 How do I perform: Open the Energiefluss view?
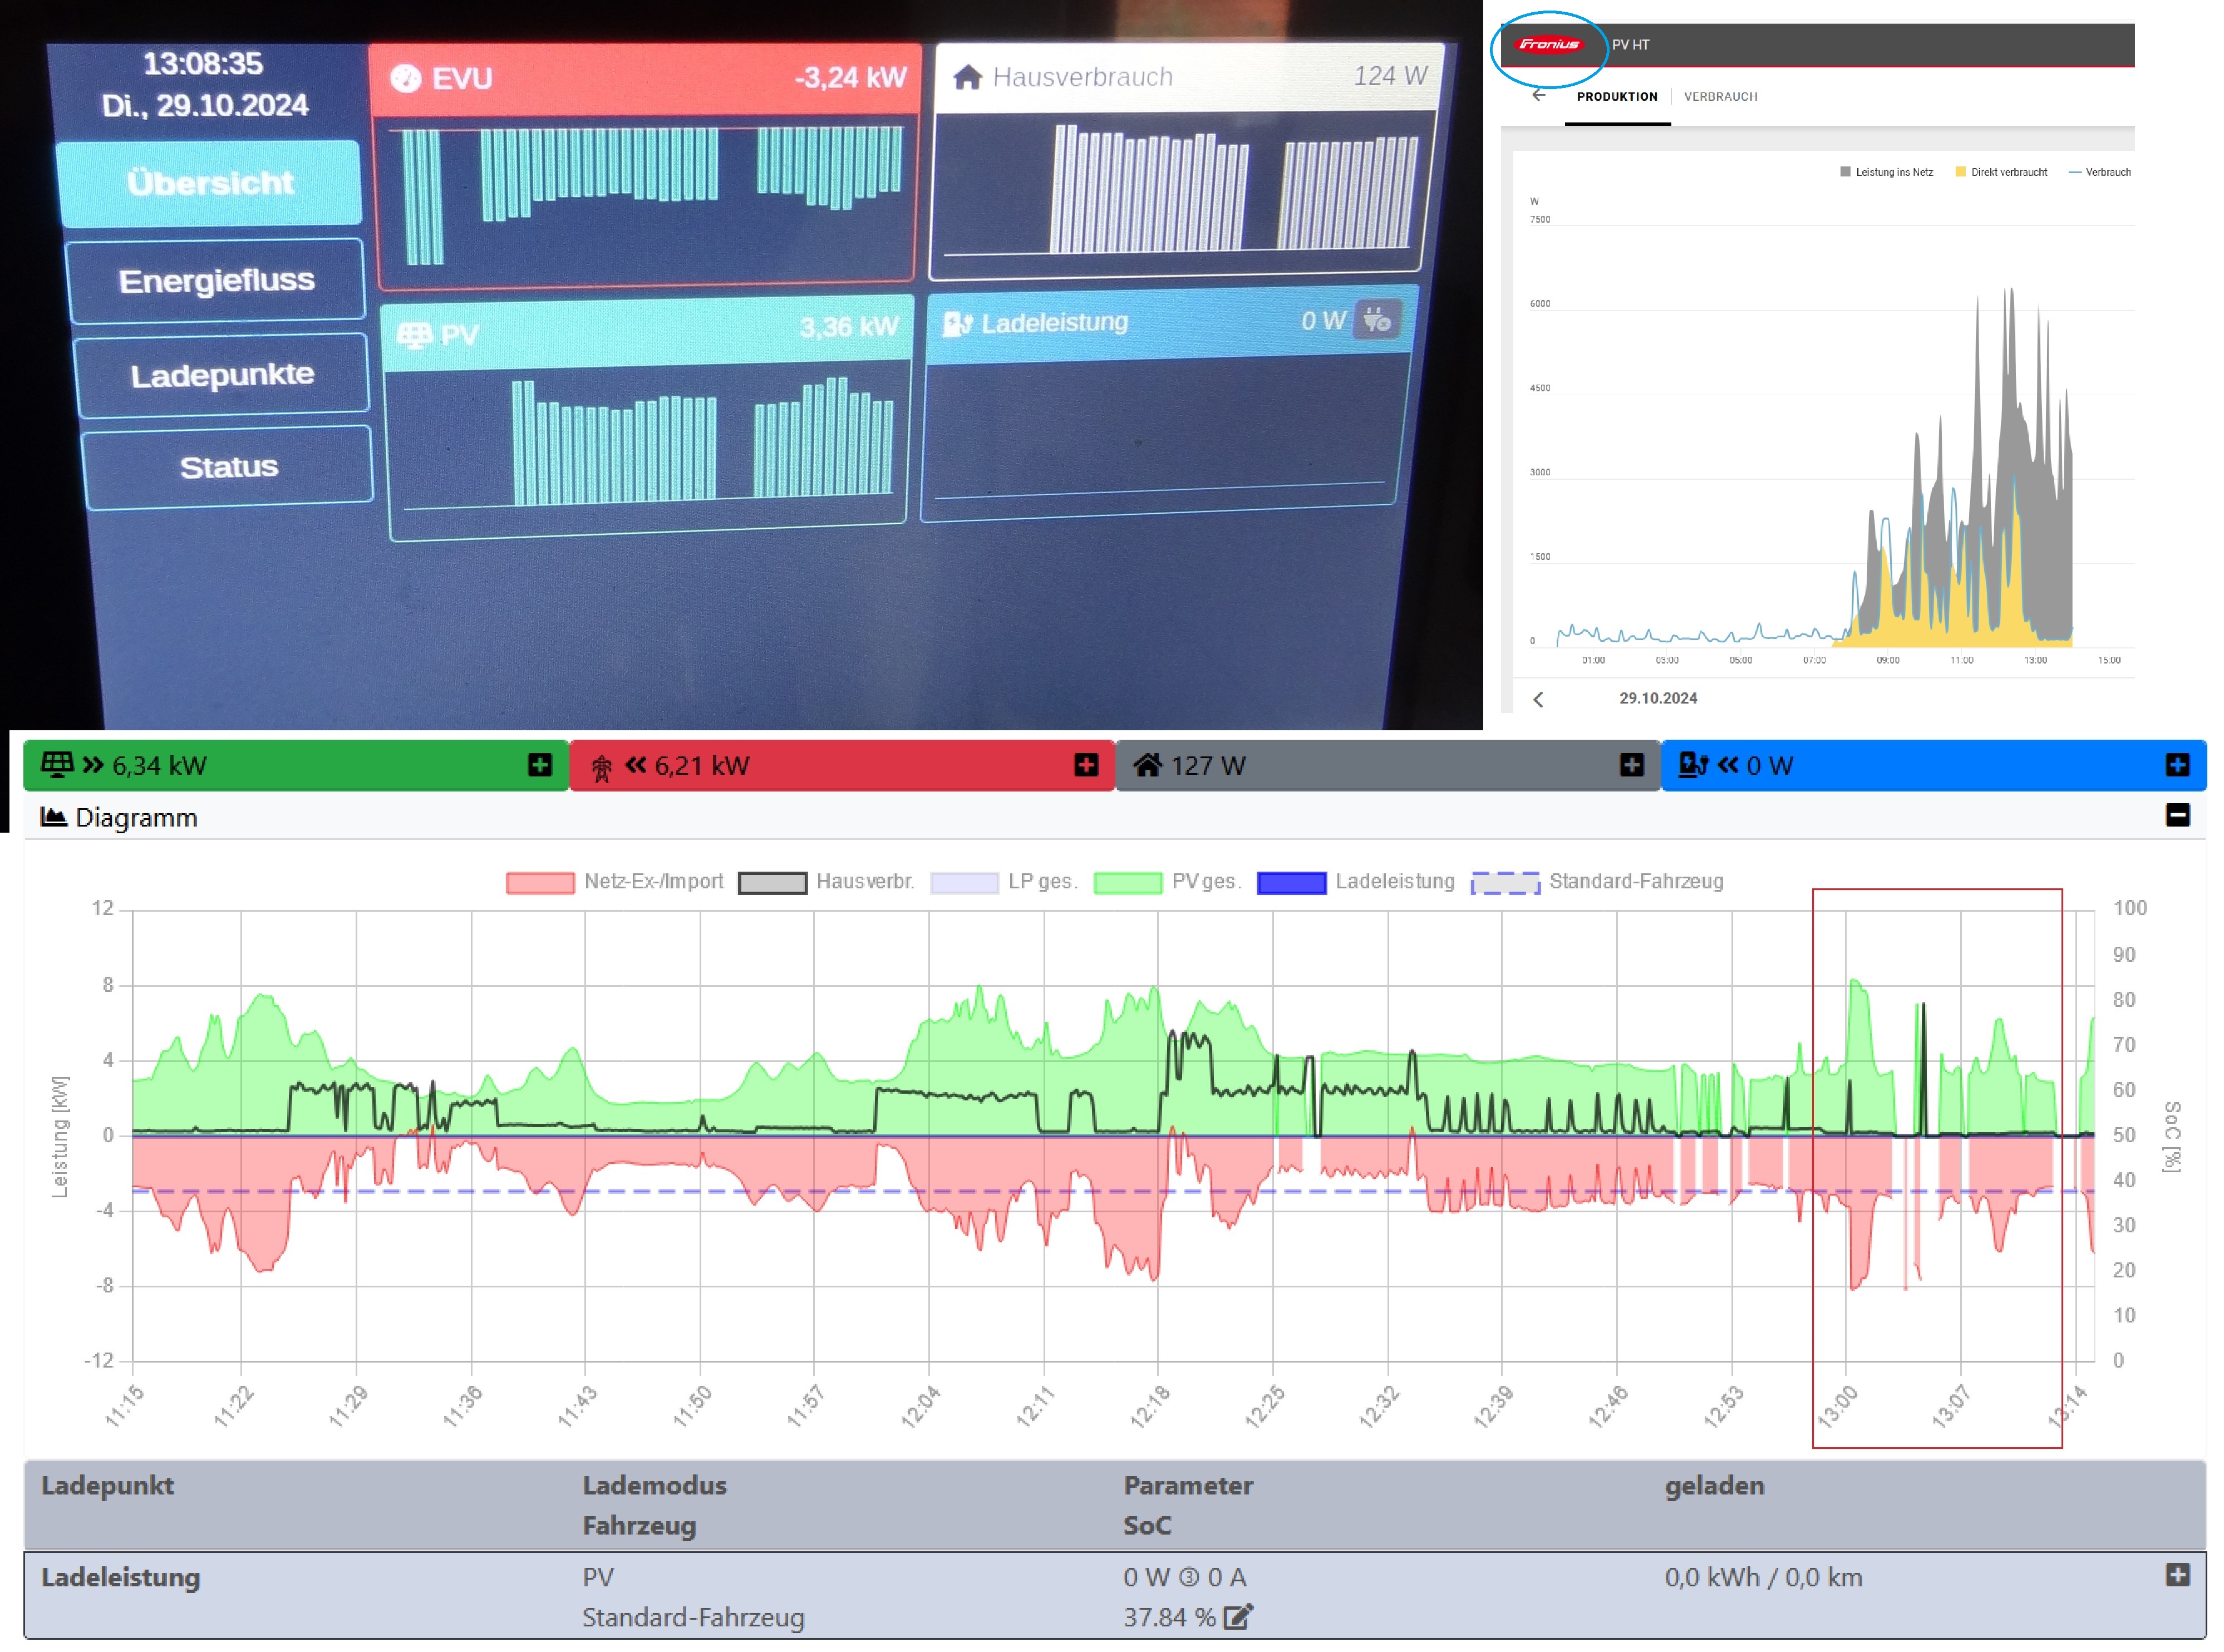pyautogui.click(x=216, y=281)
